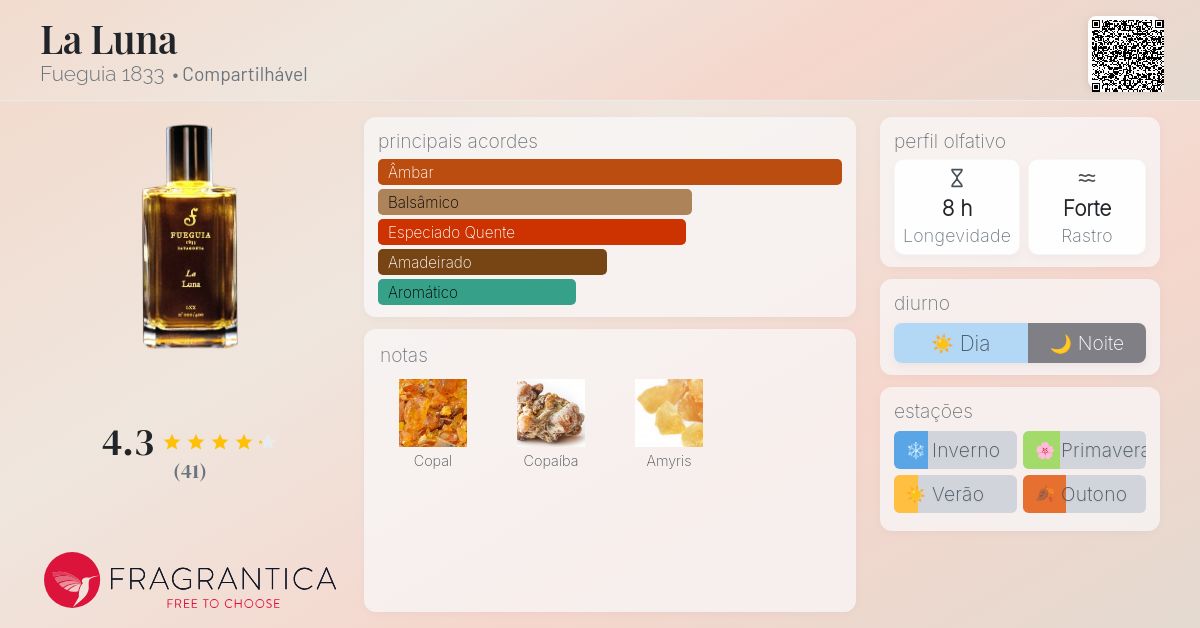Select the Noite night option
This screenshot has height=628, width=1200.
click(x=1087, y=343)
